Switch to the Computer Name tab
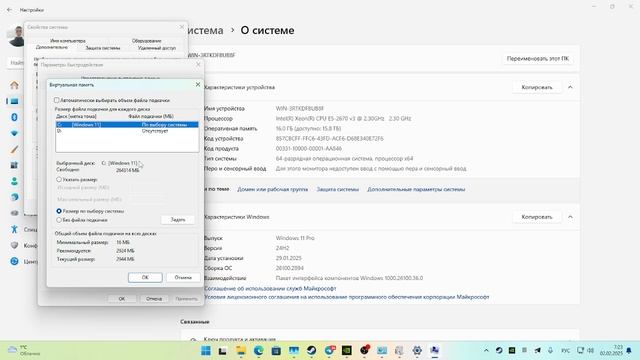This screenshot has width=640, height=360. pyautogui.click(x=68, y=41)
